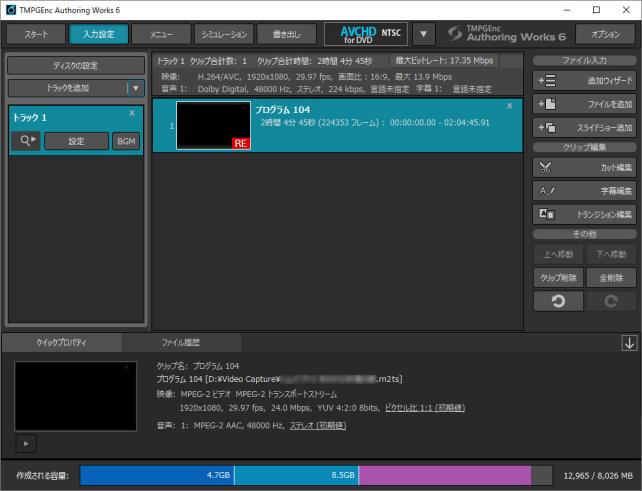Click the undo arrow icon
The width and height of the screenshot is (642, 491).
558,301
